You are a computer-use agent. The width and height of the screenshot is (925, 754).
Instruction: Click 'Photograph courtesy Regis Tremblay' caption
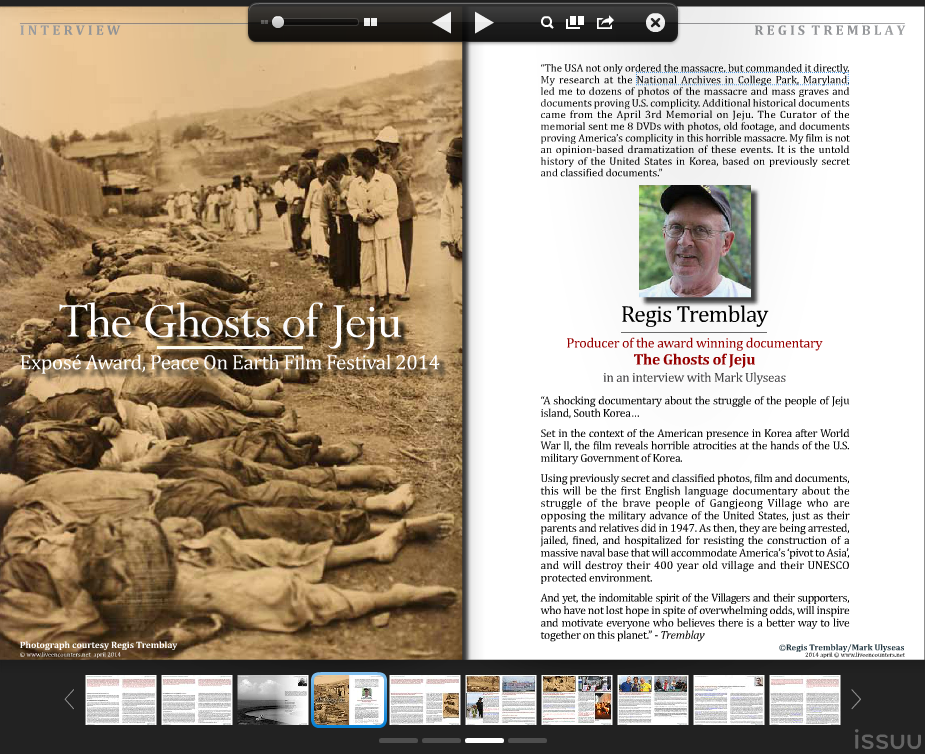99,645
